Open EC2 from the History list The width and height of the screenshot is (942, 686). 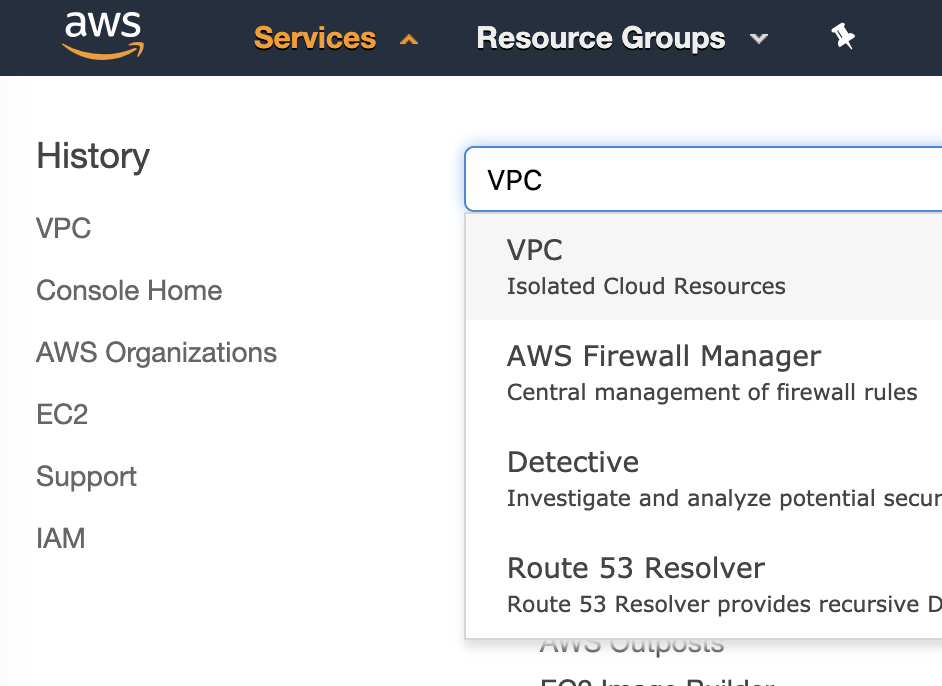pyautogui.click(x=62, y=414)
